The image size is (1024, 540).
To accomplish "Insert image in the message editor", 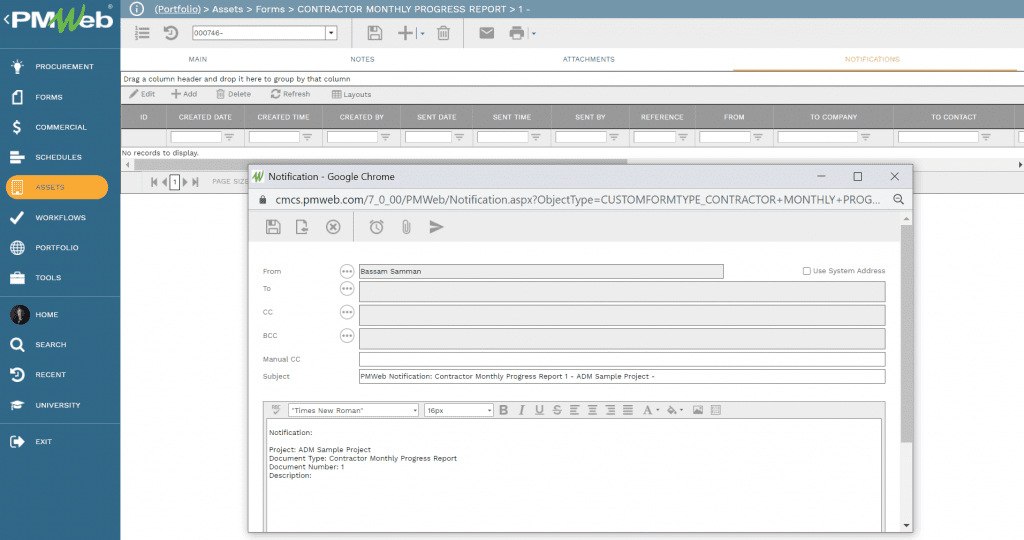I will click(697, 410).
